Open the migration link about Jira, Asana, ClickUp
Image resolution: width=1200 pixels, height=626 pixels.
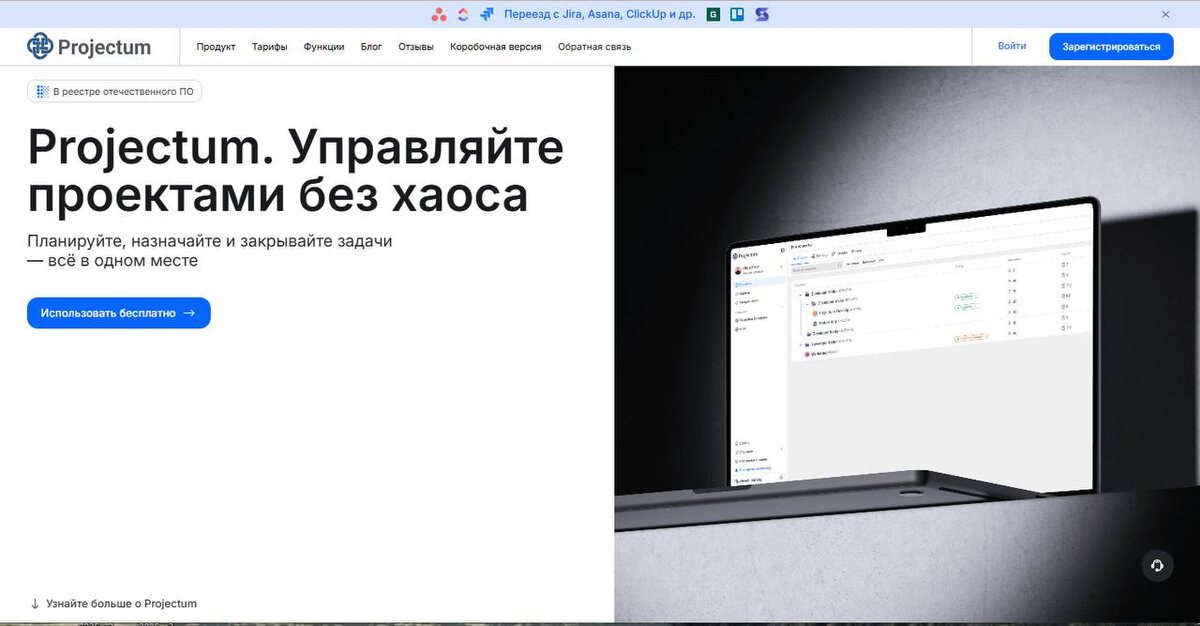tap(600, 15)
